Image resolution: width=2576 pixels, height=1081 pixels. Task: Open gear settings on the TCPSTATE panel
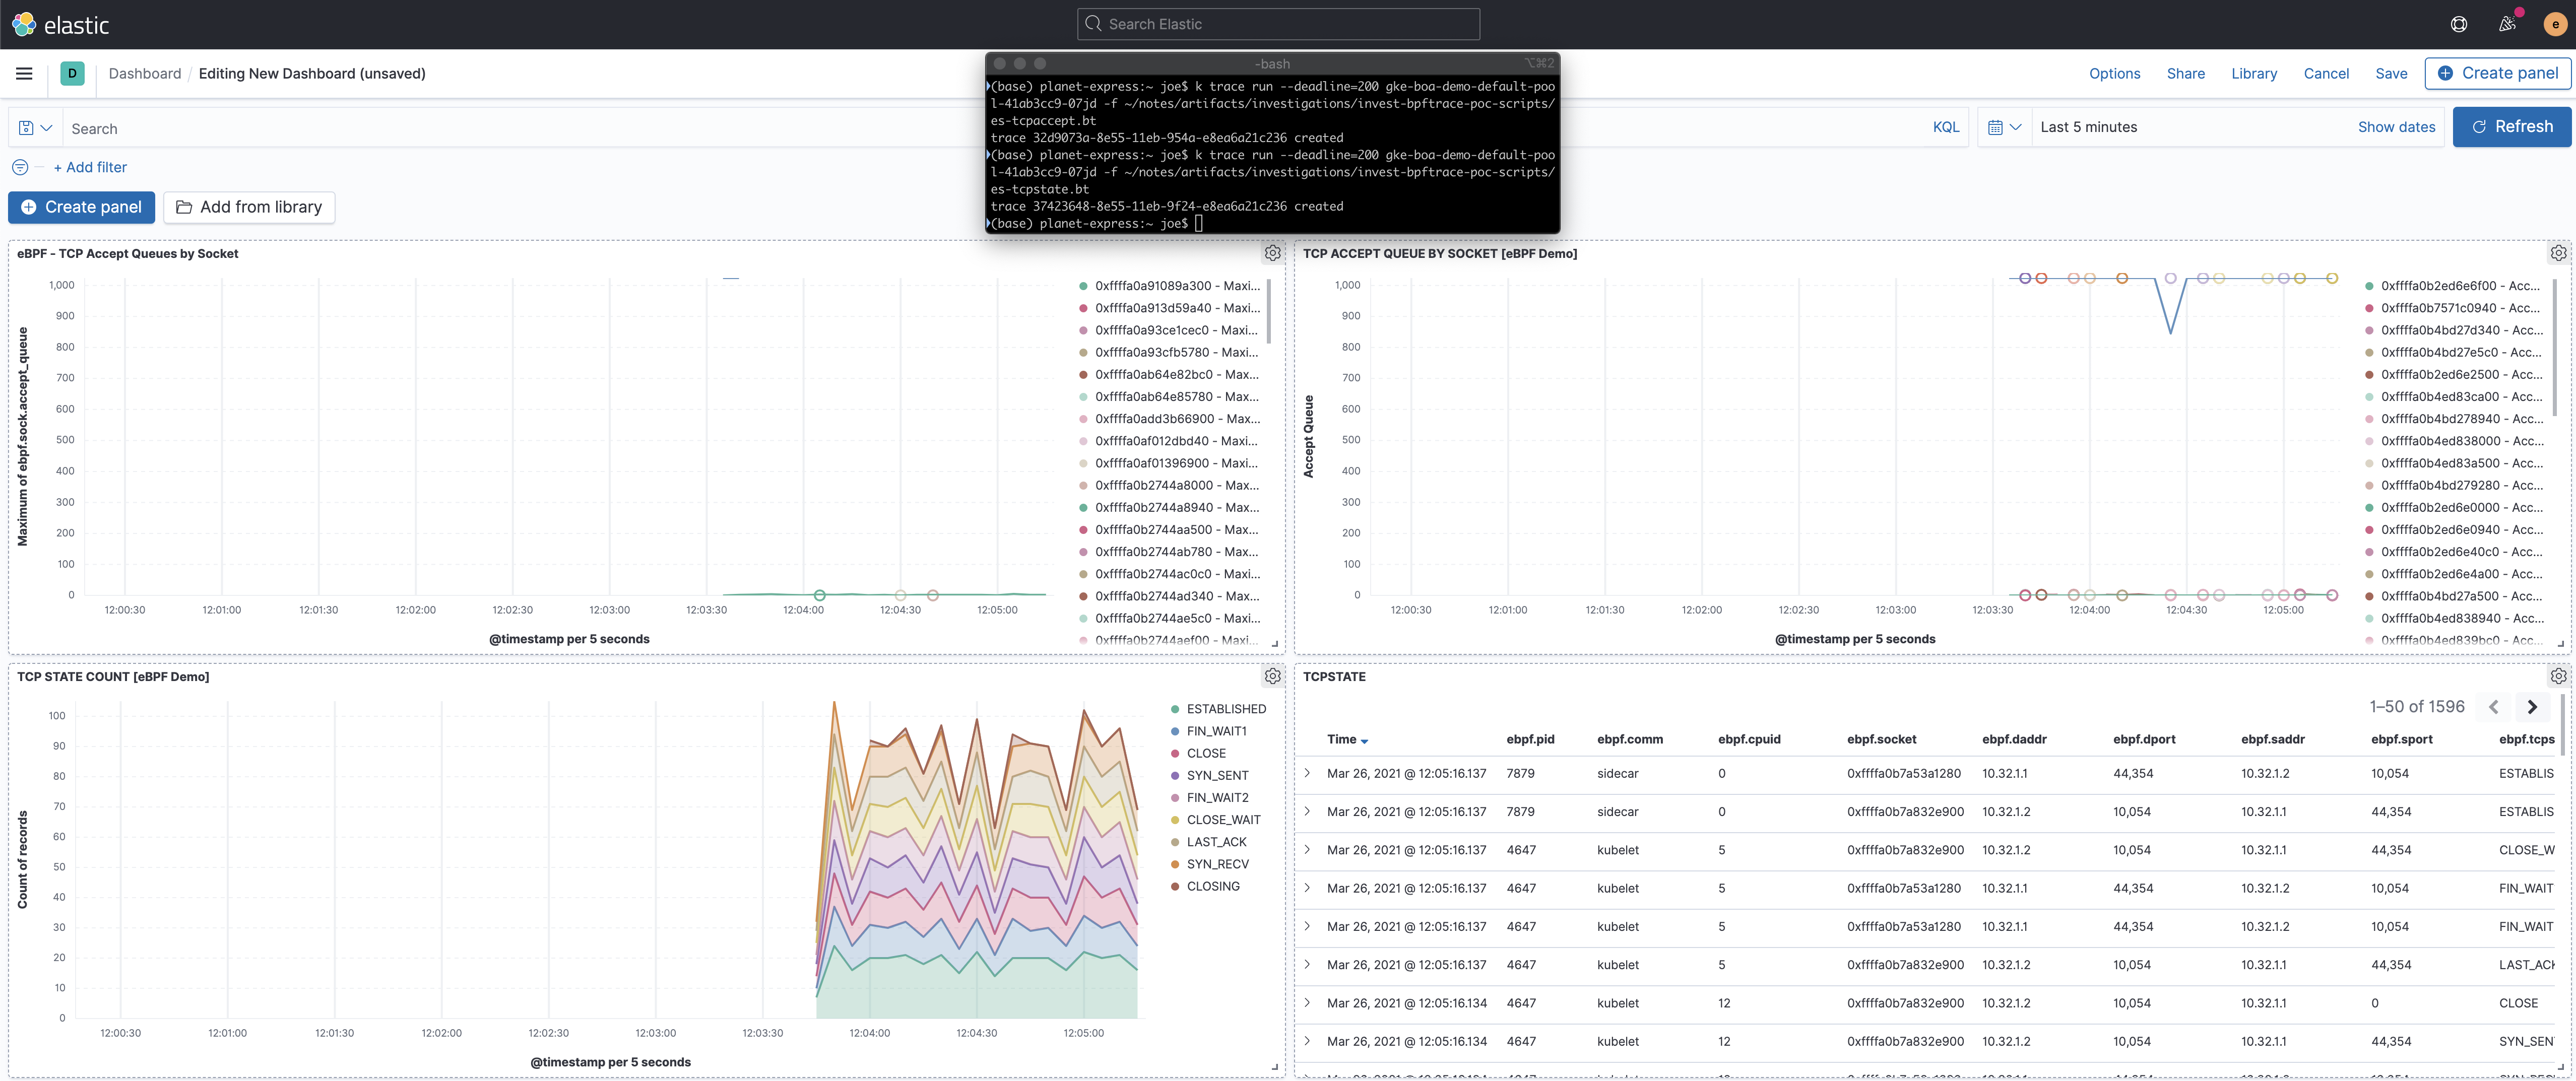[x=2559, y=676]
